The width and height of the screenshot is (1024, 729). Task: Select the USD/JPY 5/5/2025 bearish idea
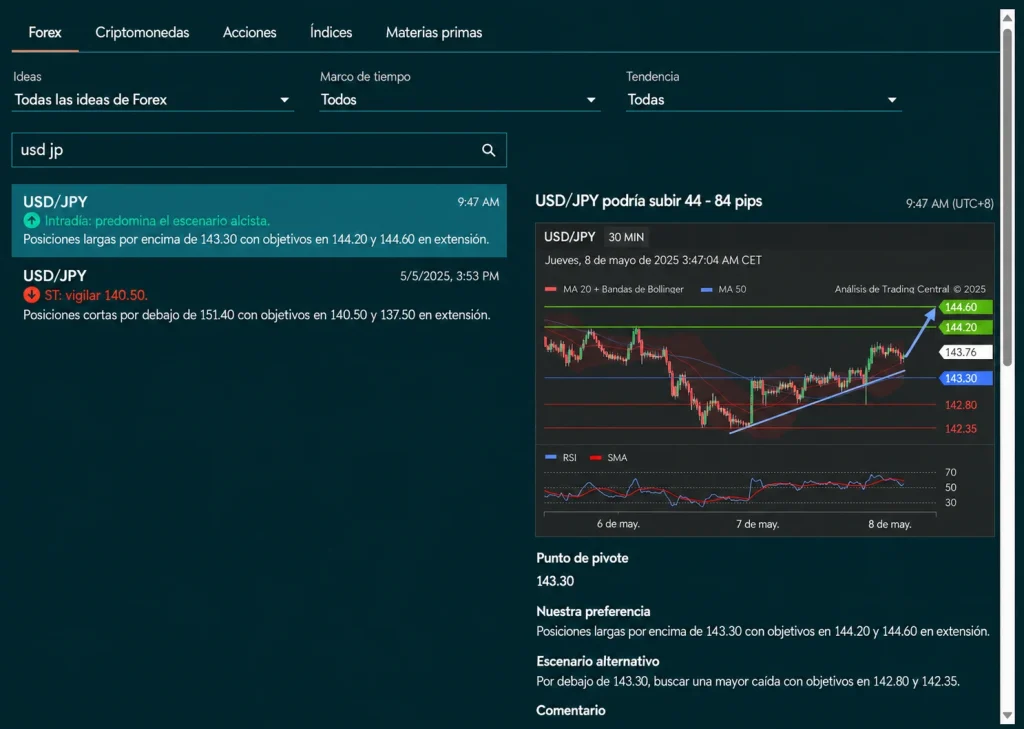[x=259, y=295]
